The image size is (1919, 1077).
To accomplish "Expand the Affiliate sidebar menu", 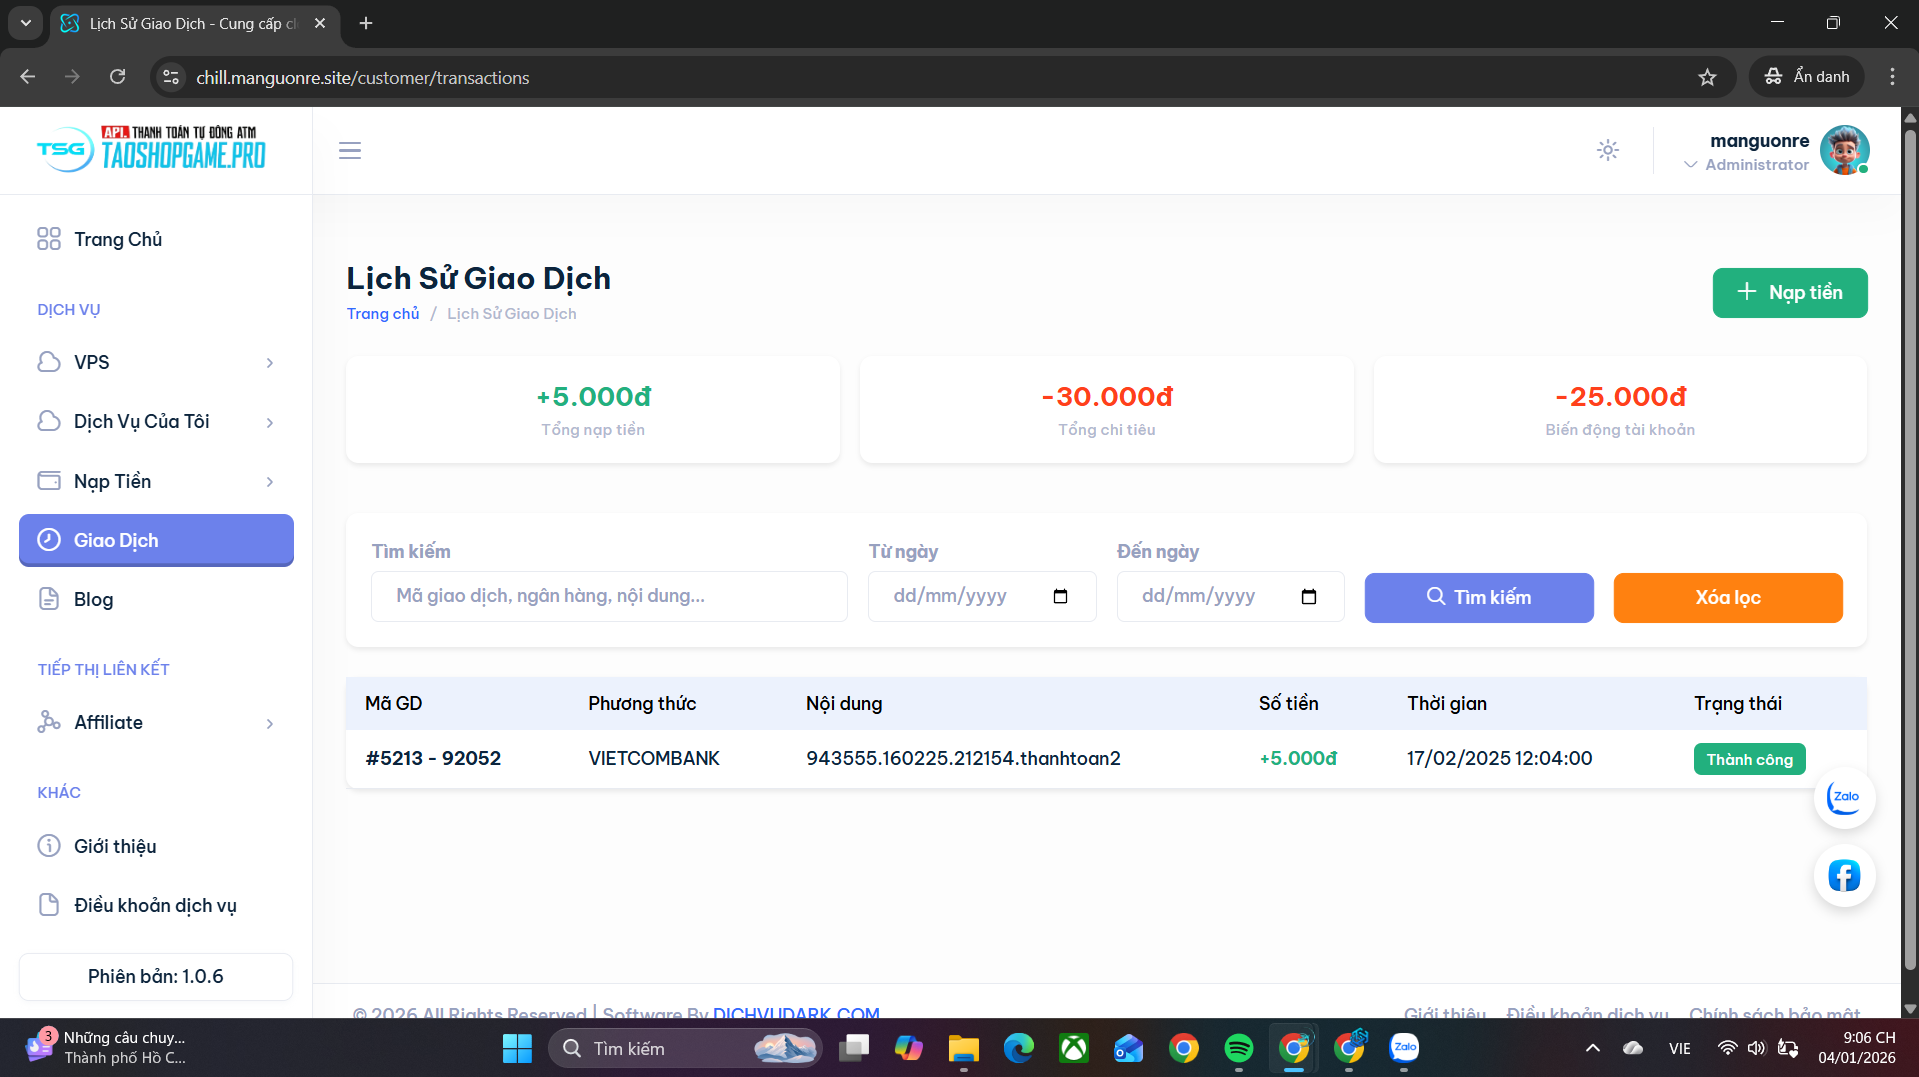I will click(x=156, y=723).
